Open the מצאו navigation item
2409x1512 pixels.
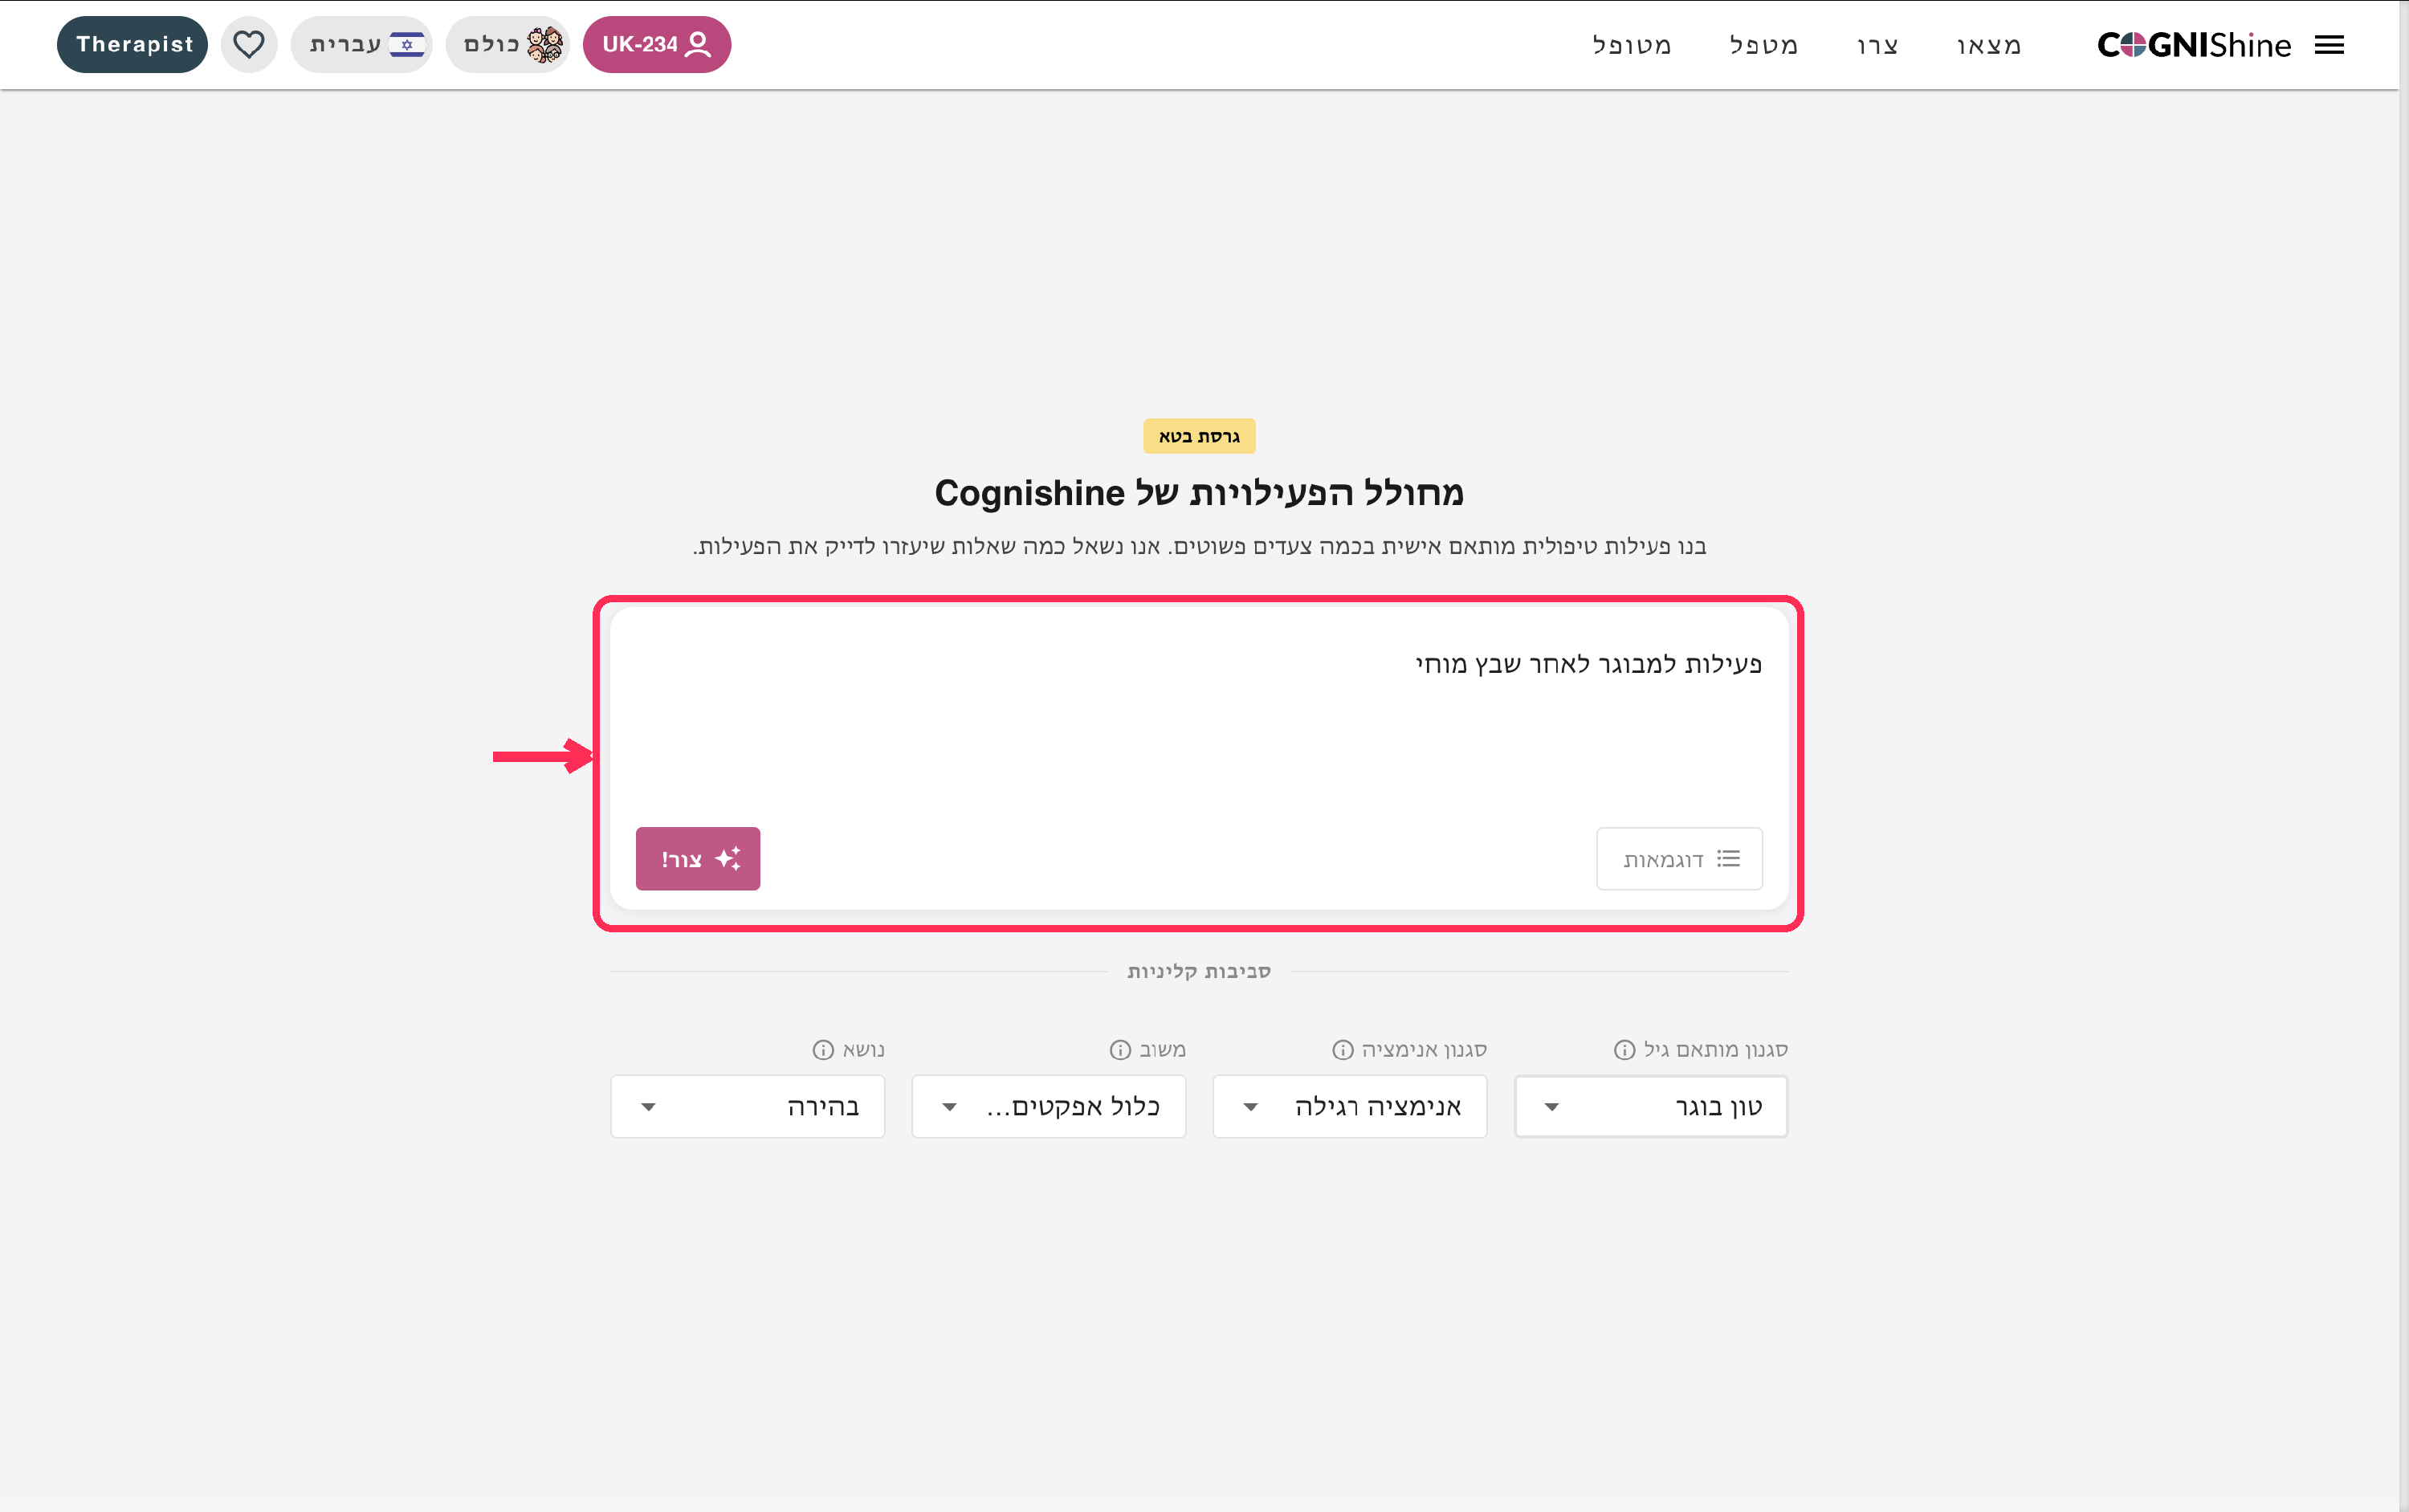click(x=1989, y=45)
